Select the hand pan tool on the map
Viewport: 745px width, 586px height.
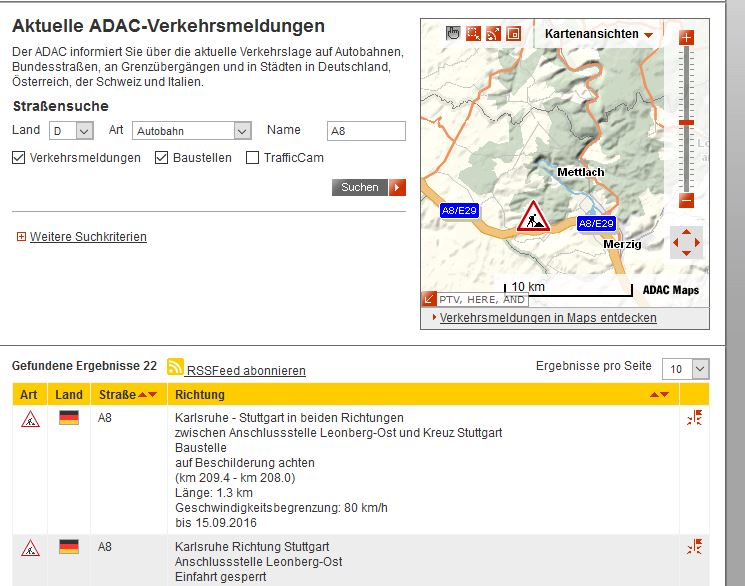(x=453, y=33)
